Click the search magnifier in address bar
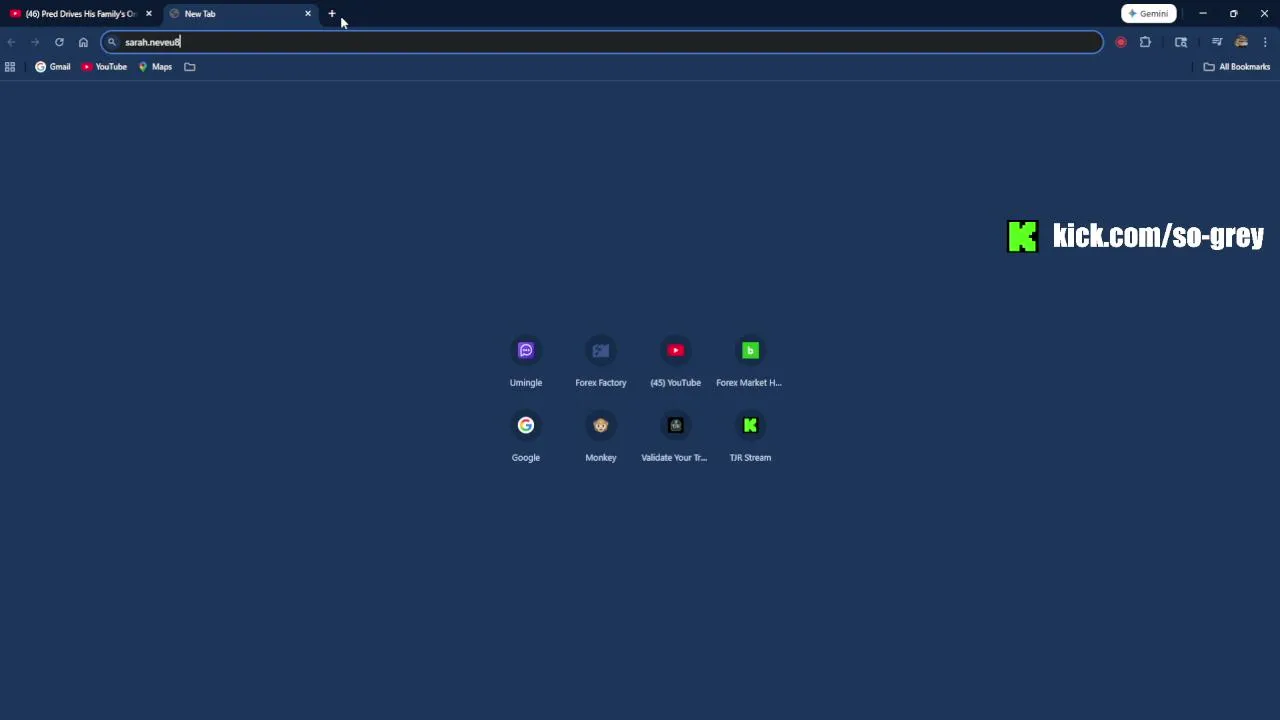The height and width of the screenshot is (720, 1280). (112, 42)
